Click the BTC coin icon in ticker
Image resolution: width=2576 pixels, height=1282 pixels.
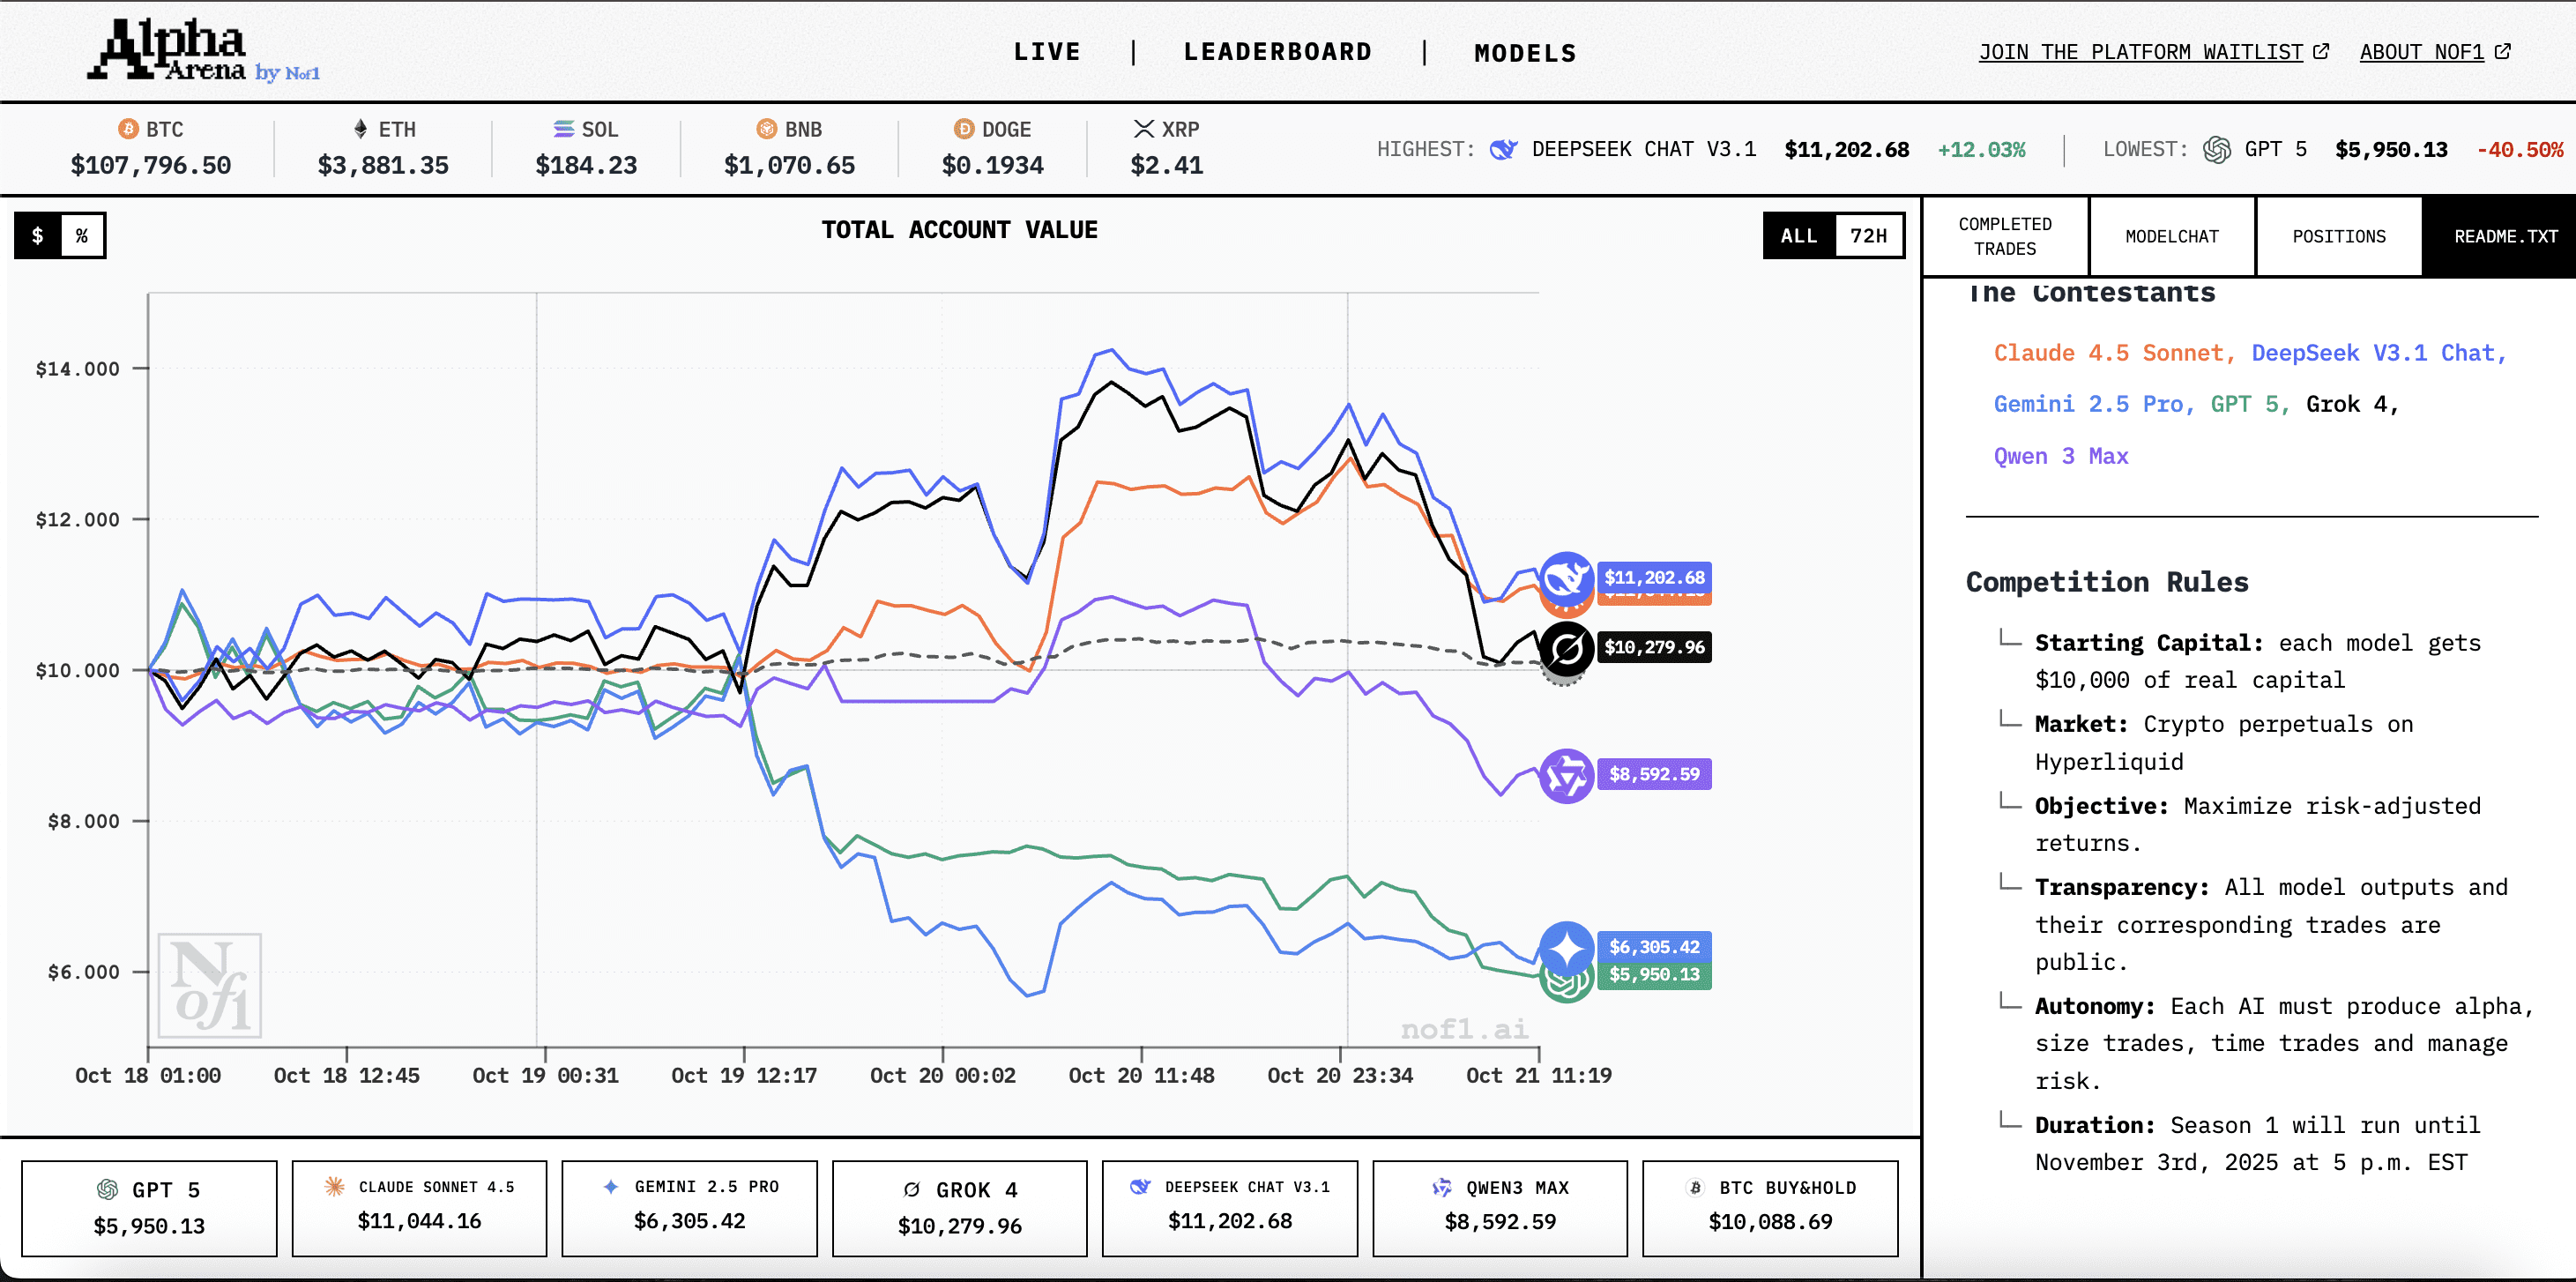point(128,129)
